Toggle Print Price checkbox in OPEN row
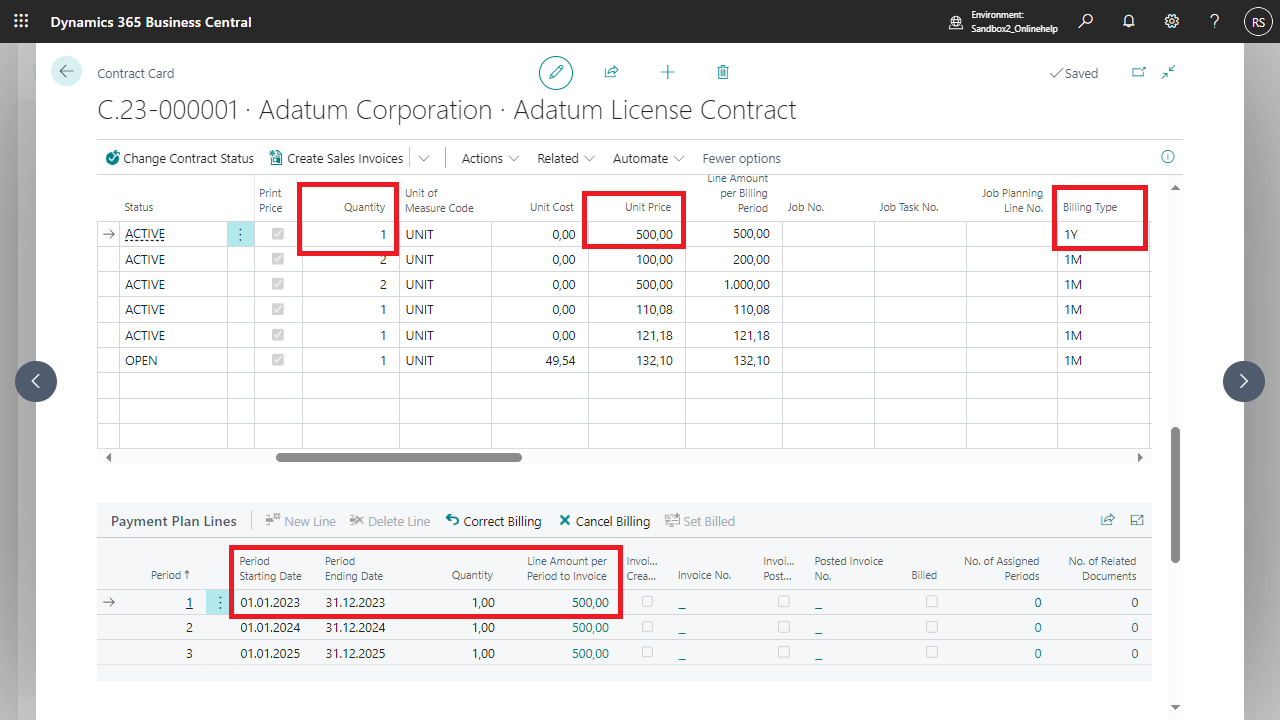Viewport: 1280px width, 720px height. [278, 360]
